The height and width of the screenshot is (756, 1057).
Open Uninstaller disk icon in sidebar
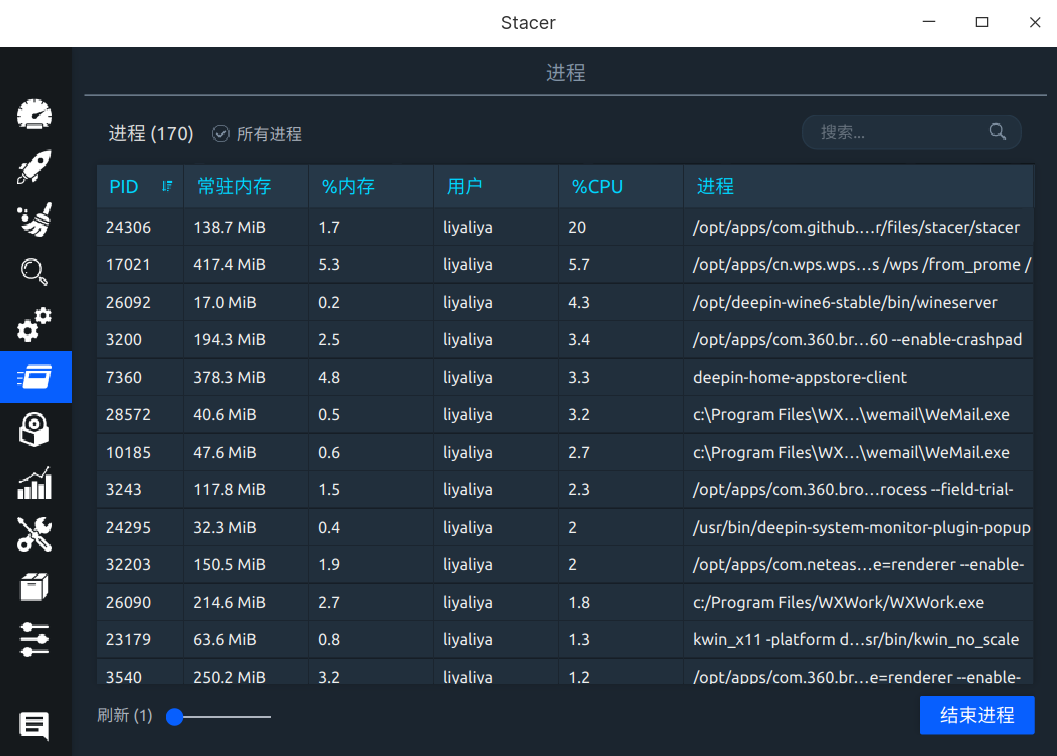tap(35, 430)
